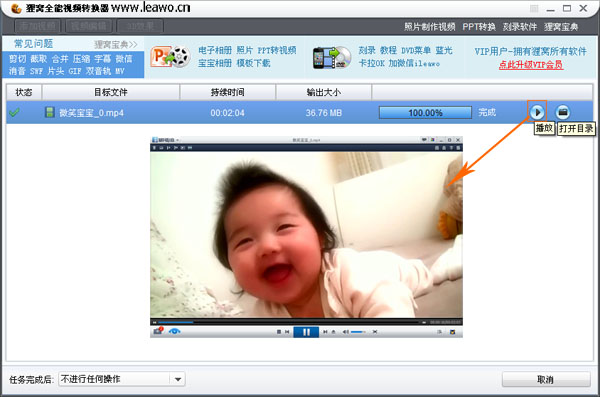600x397 pixels.
Task: Click the 剪切 help link
Action: click(18, 59)
